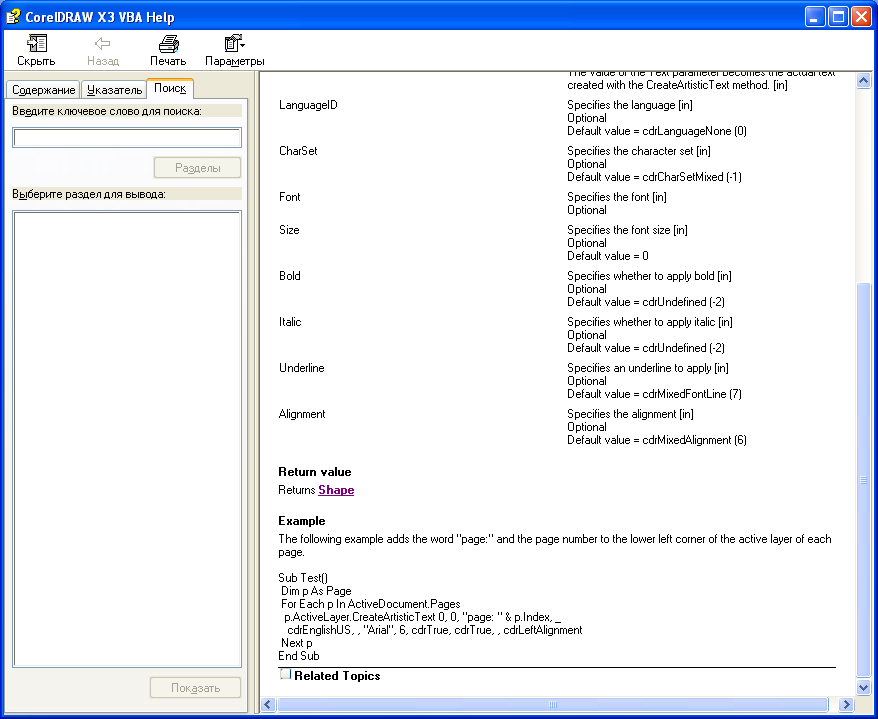Click 'Specifies an underline to apply [in]' text
The height and width of the screenshot is (719, 878).
648,367
